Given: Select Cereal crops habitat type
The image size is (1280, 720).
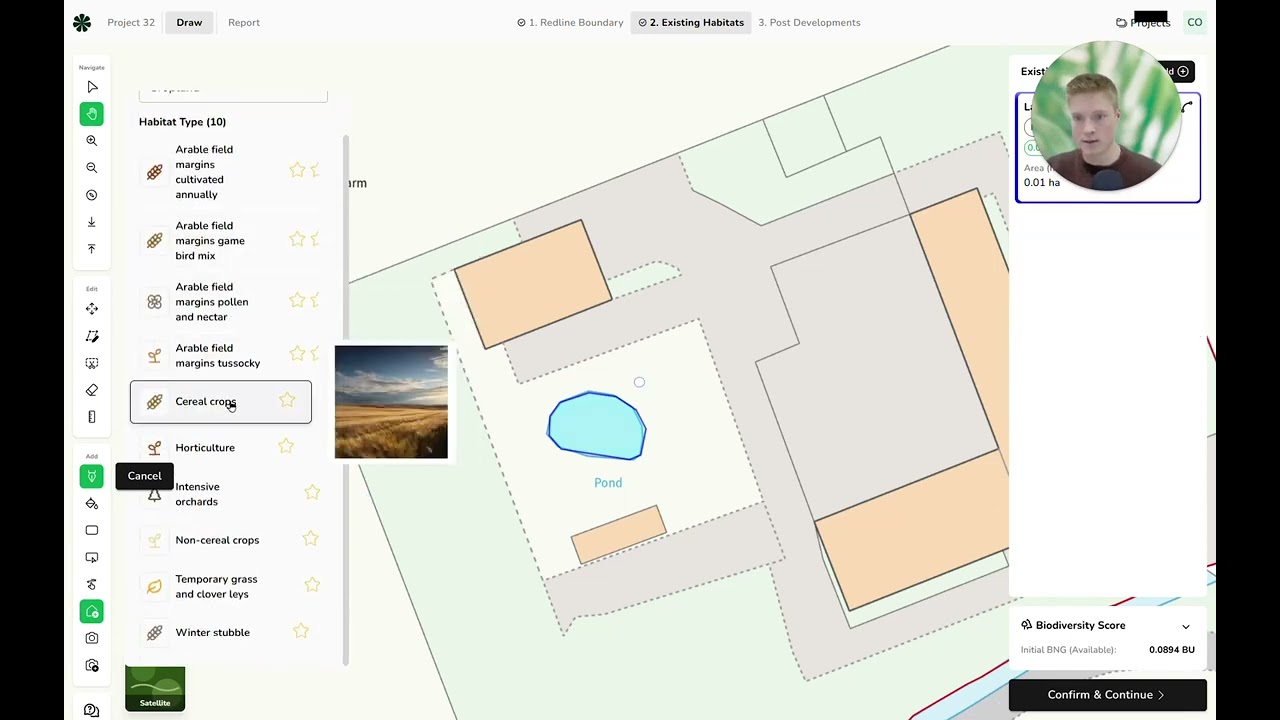Looking at the screenshot, I should point(220,402).
